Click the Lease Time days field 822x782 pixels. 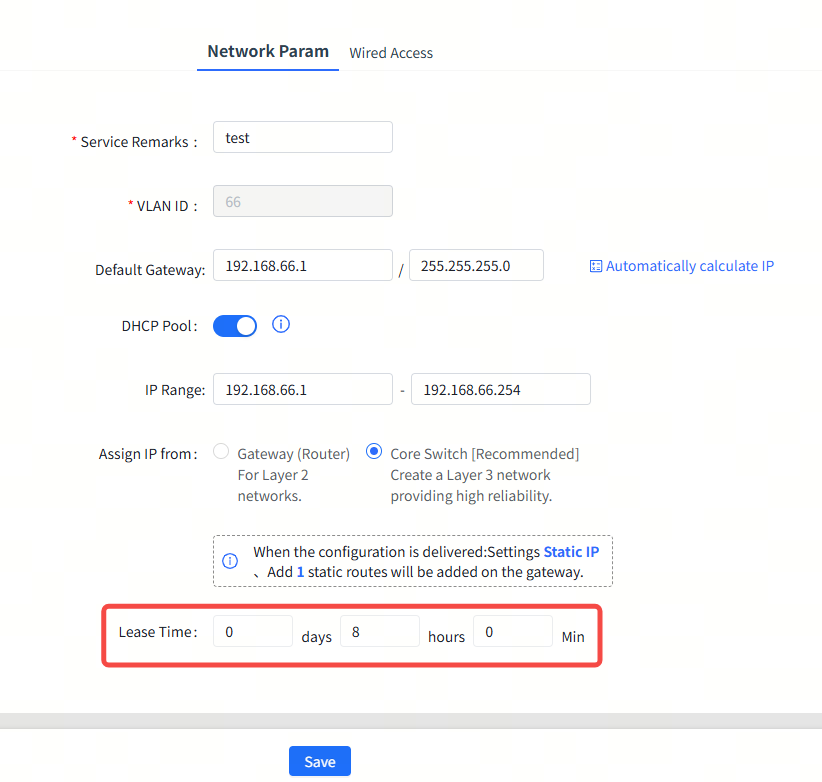coord(252,632)
